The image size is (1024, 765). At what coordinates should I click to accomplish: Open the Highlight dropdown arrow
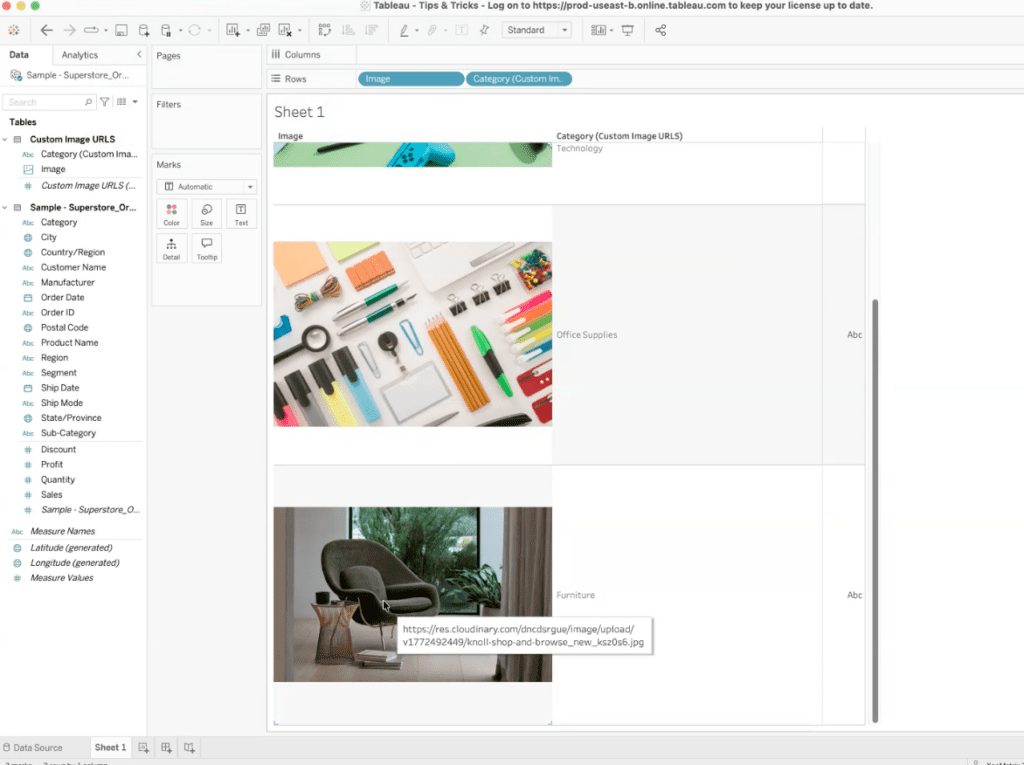417,31
